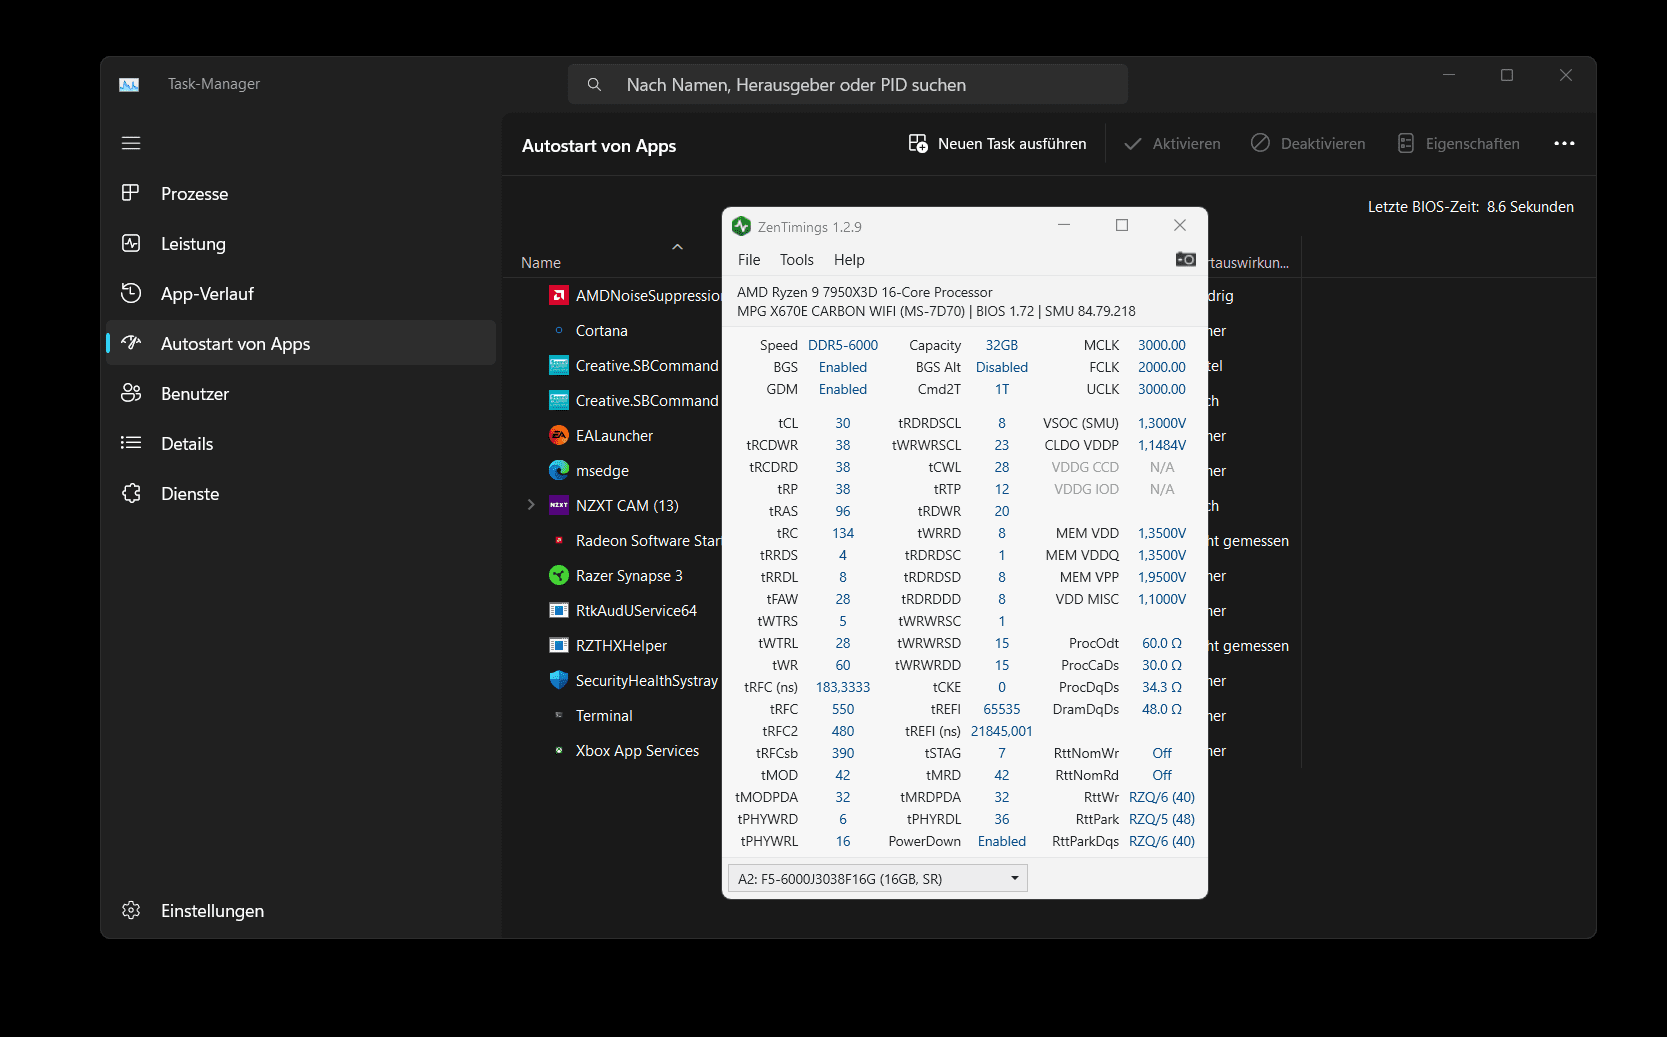Screen dimensions: 1667x1037
Task: Switch to the Leistung page
Action: [301, 244]
